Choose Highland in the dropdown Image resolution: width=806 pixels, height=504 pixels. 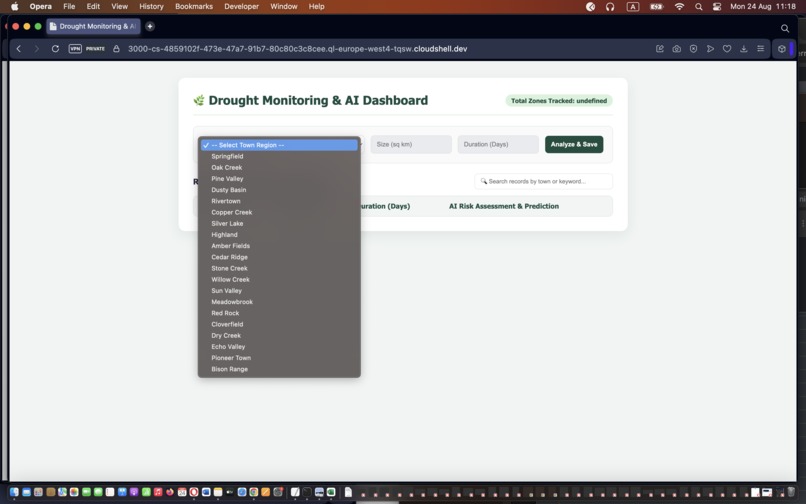click(279, 235)
